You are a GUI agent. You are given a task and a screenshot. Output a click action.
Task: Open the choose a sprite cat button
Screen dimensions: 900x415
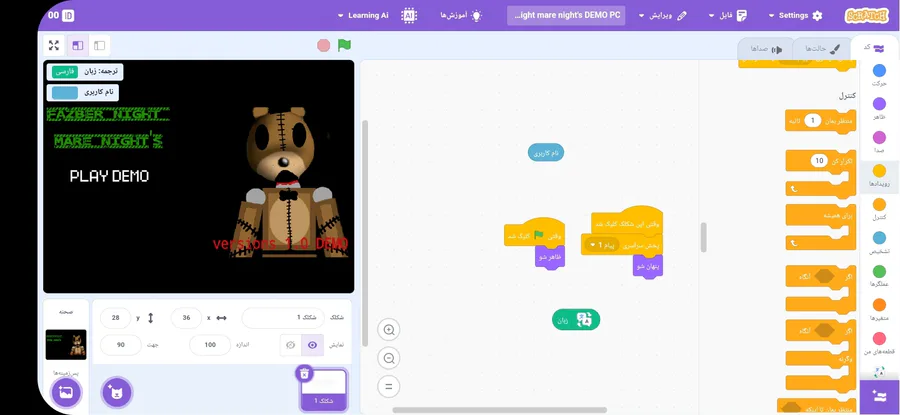tap(117, 393)
